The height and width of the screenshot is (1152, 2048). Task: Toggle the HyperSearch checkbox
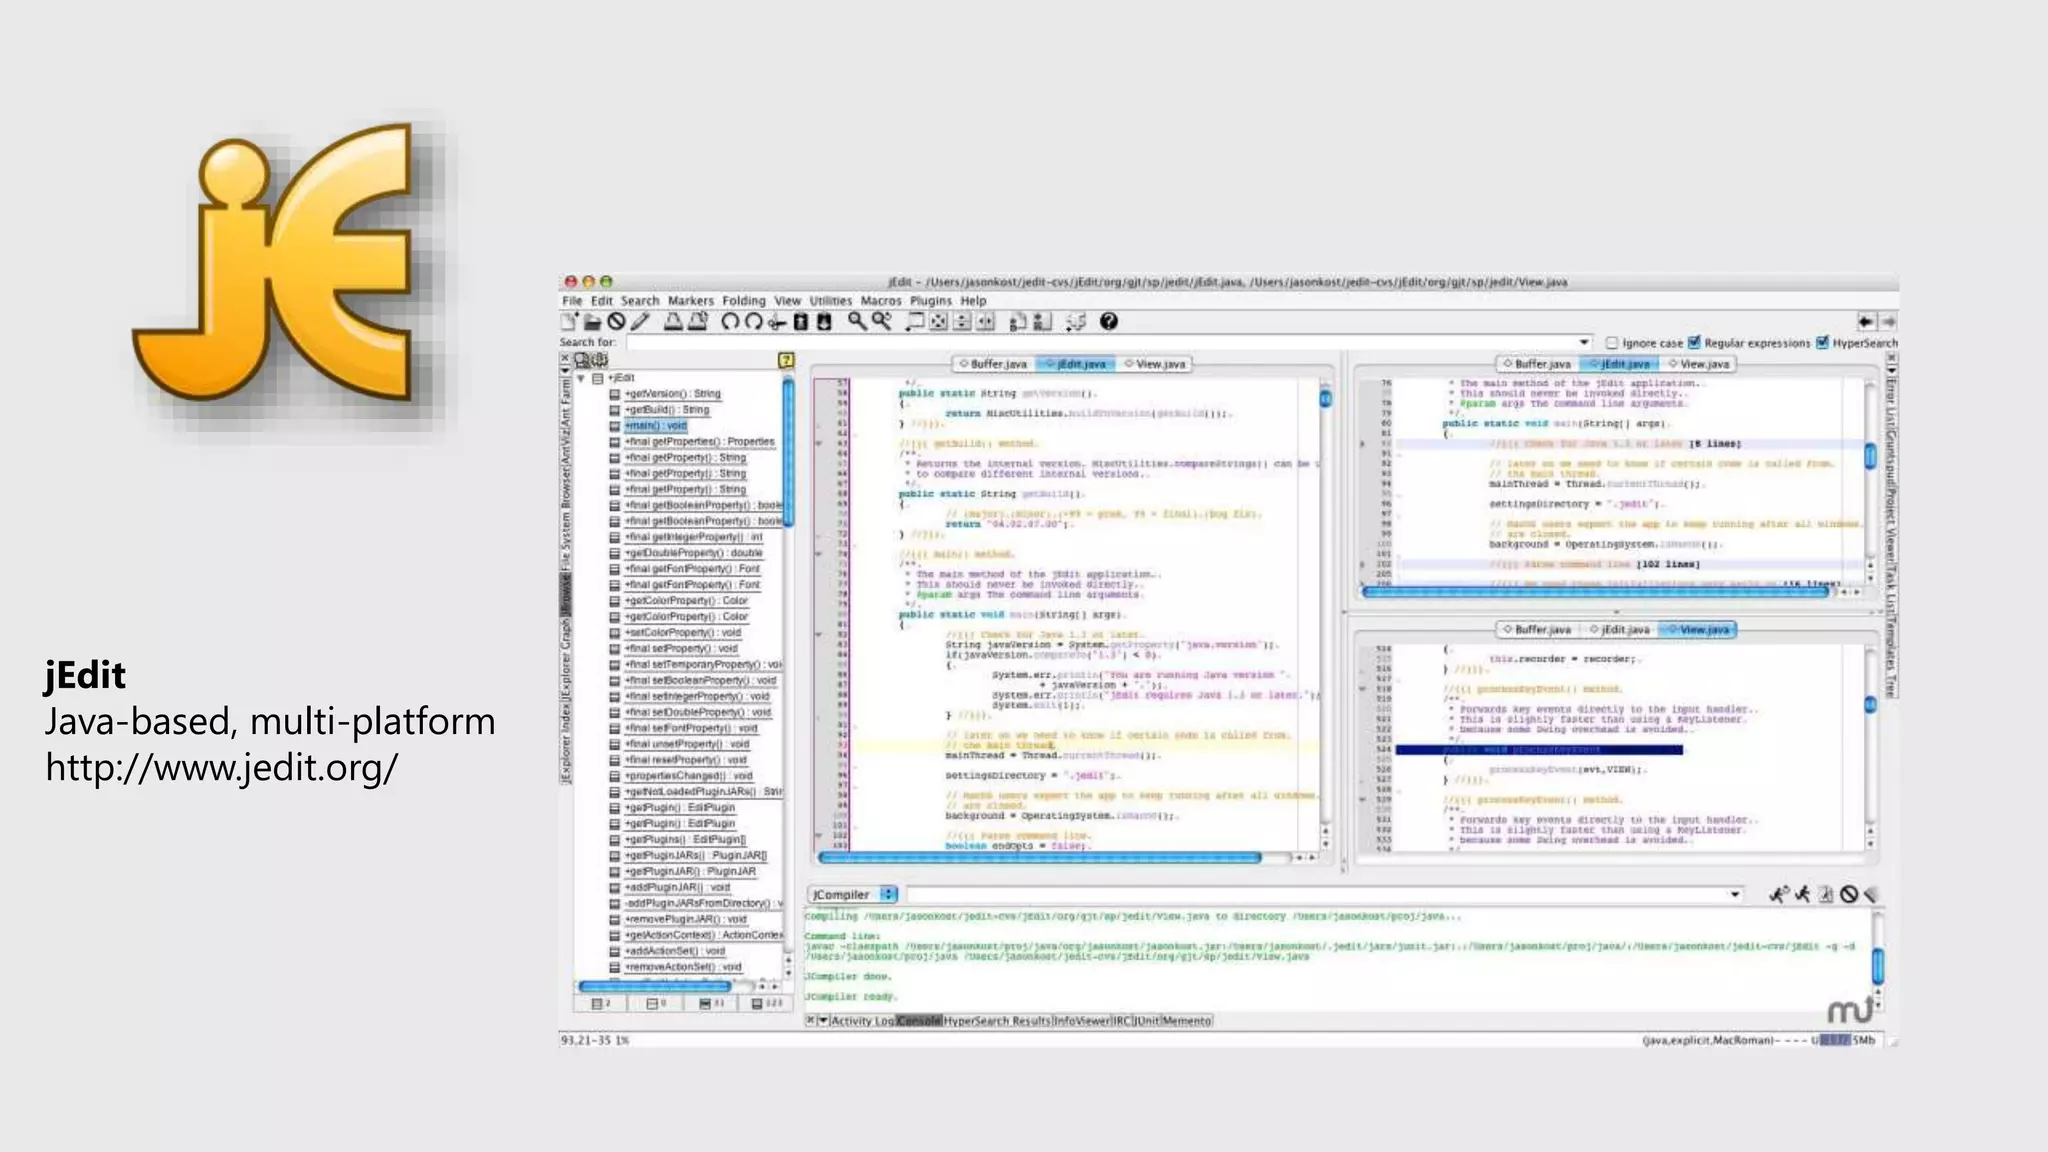1822,343
